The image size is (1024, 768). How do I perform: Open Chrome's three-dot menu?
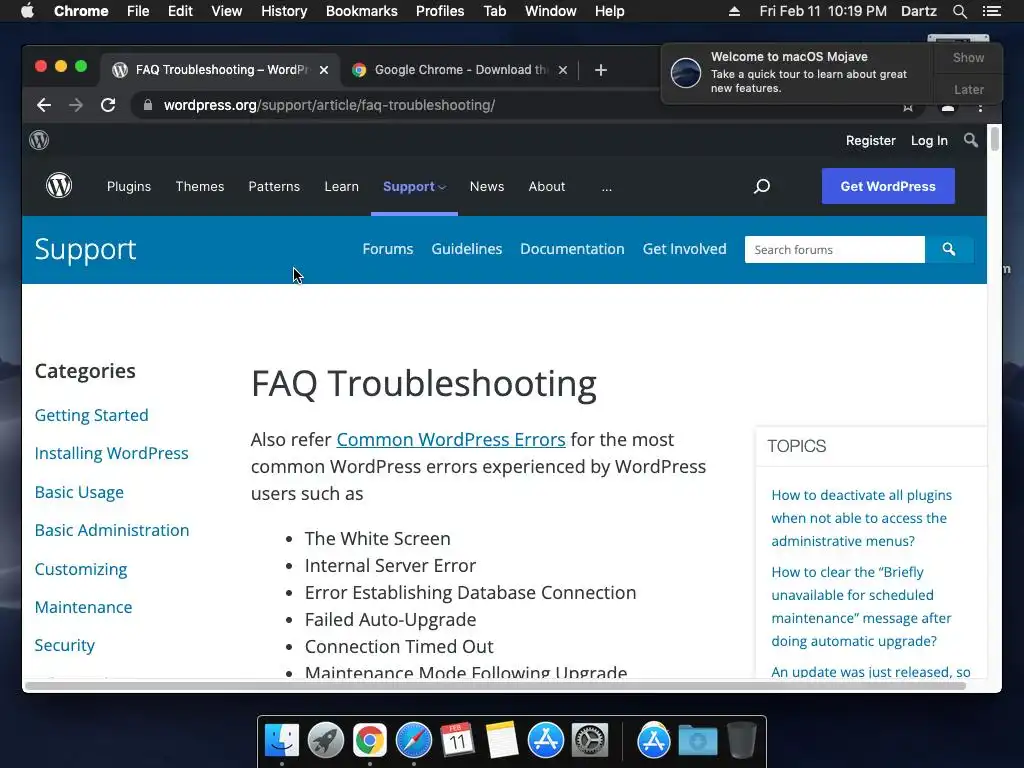[x=980, y=108]
